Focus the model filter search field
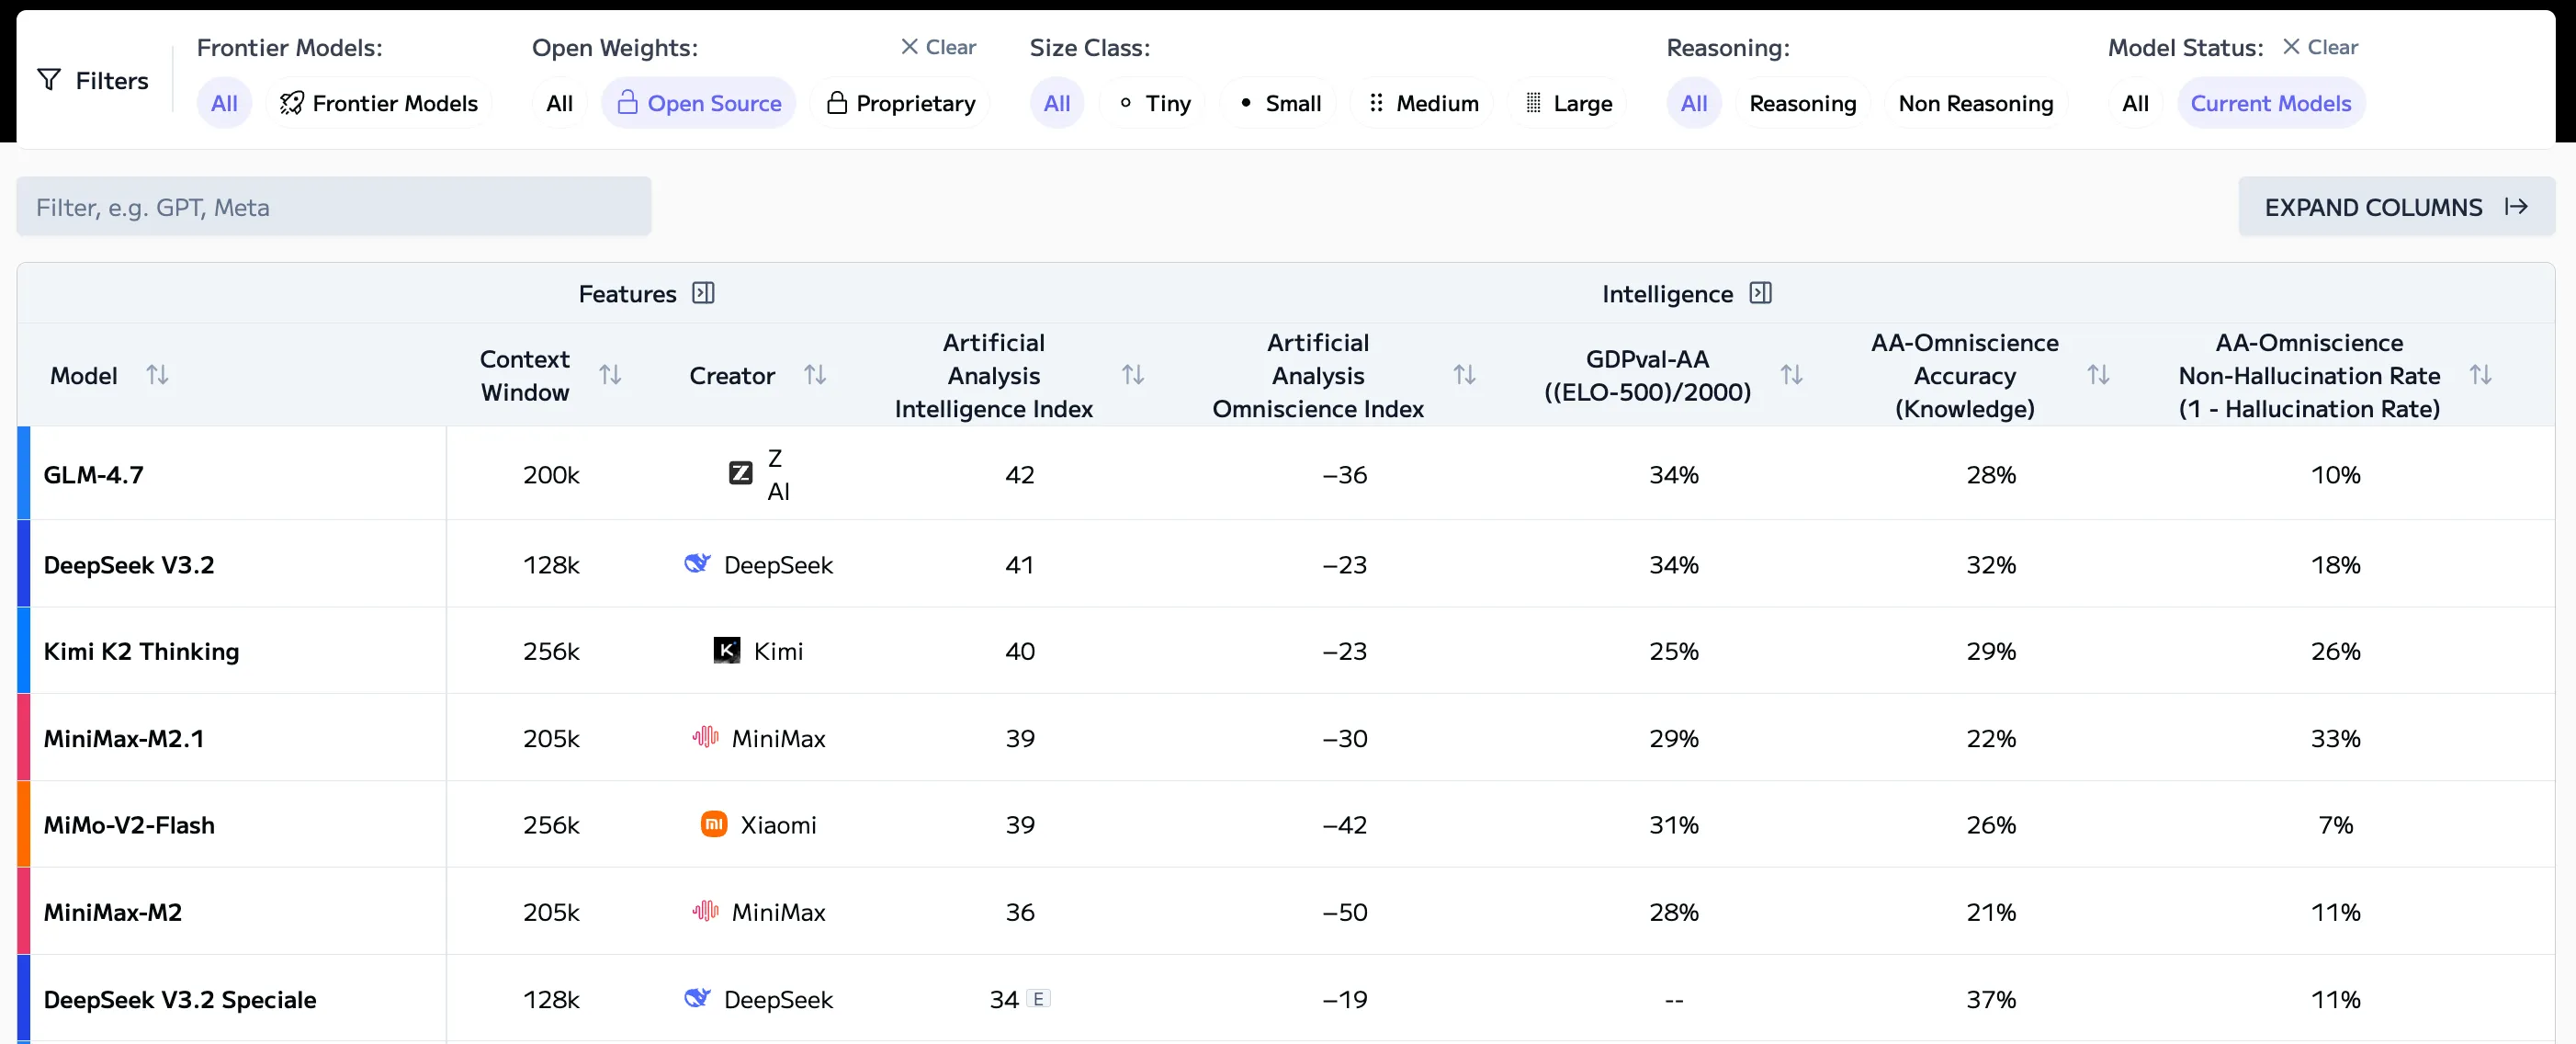This screenshot has width=2576, height=1044. coord(334,207)
